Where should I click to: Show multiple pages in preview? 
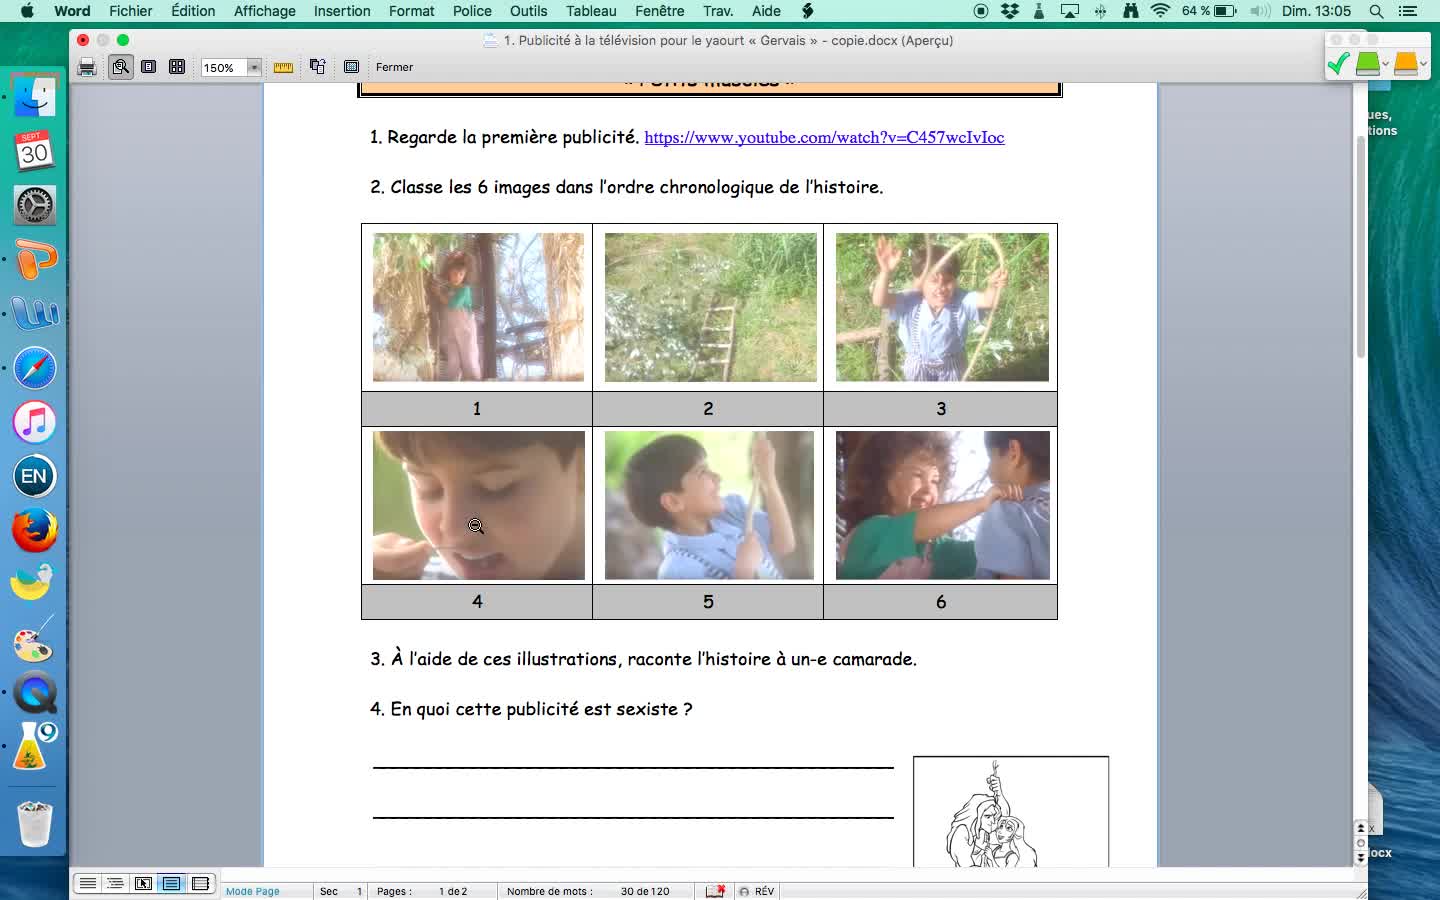tap(177, 67)
